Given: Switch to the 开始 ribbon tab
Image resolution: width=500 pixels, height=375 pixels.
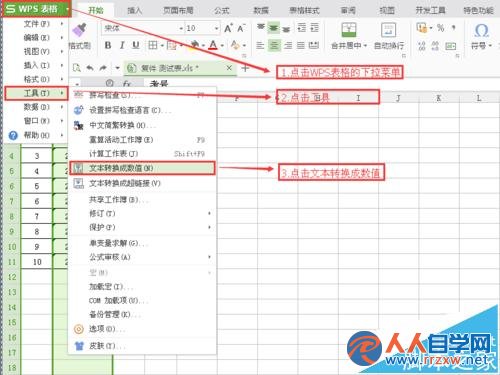Looking at the screenshot, I should [x=96, y=10].
